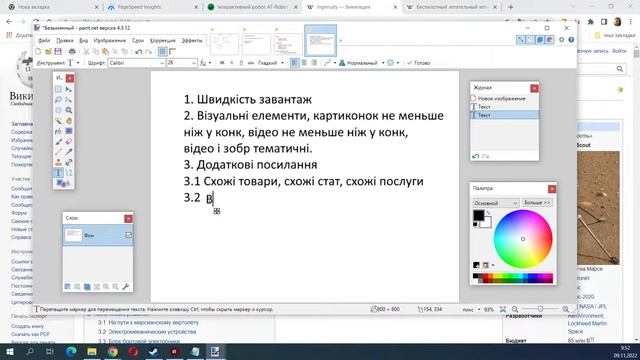Click the Undo arrow in toolbar
The width and height of the screenshot is (640, 360).
(x=139, y=52)
